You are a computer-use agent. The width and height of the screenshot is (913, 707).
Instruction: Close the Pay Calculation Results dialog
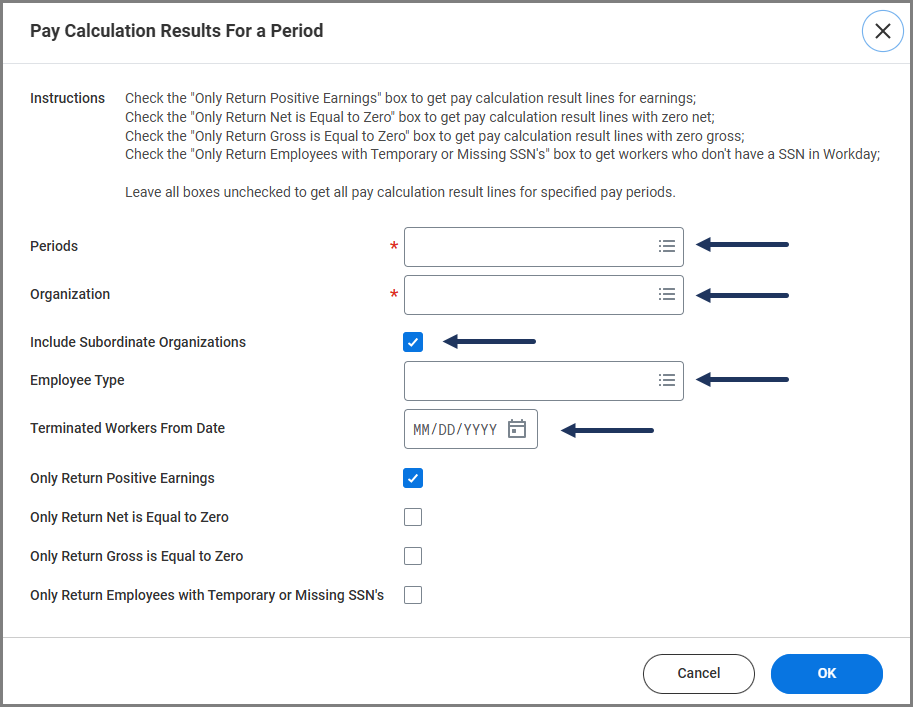point(882,31)
